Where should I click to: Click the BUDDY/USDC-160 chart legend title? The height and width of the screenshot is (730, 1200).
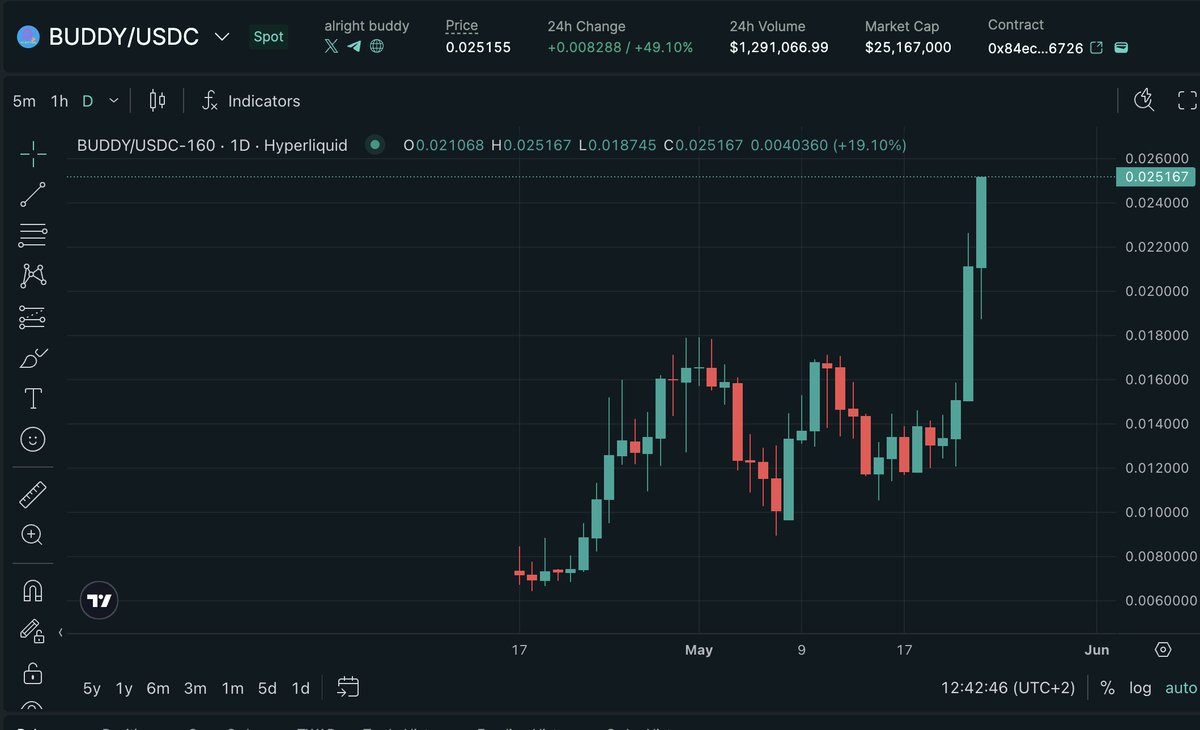[x=212, y=145]
